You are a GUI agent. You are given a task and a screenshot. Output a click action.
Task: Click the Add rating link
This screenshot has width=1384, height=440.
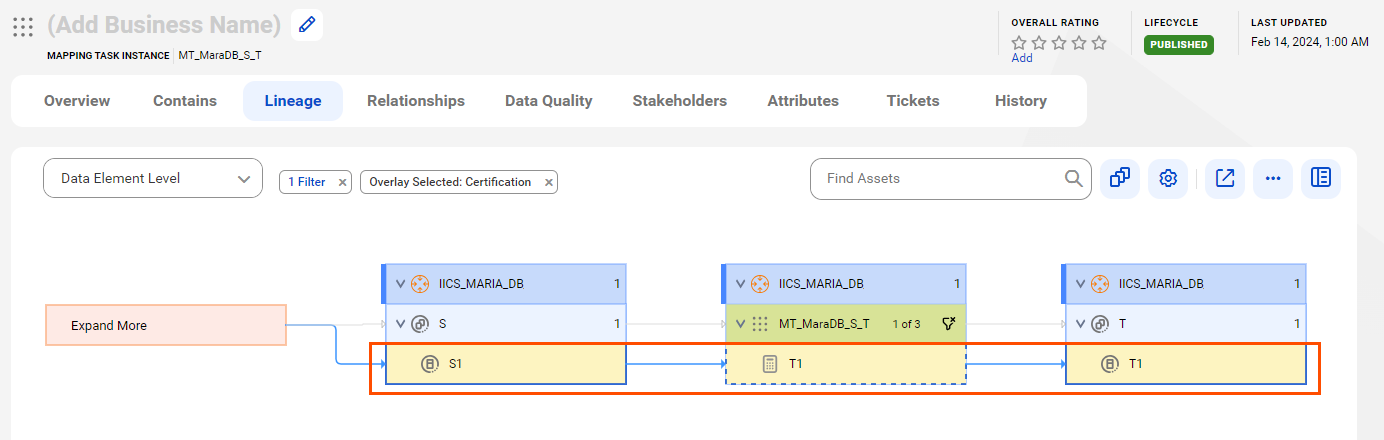(1022, 58)
